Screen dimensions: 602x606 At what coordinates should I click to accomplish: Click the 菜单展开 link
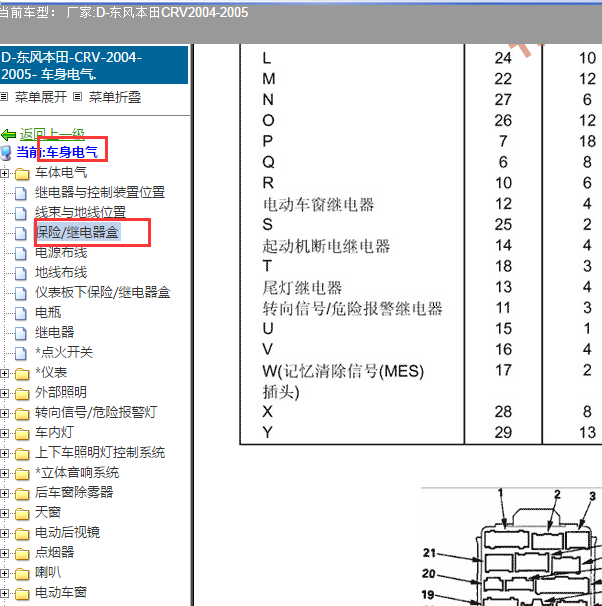pyautogui.click(x=41, y=97)
